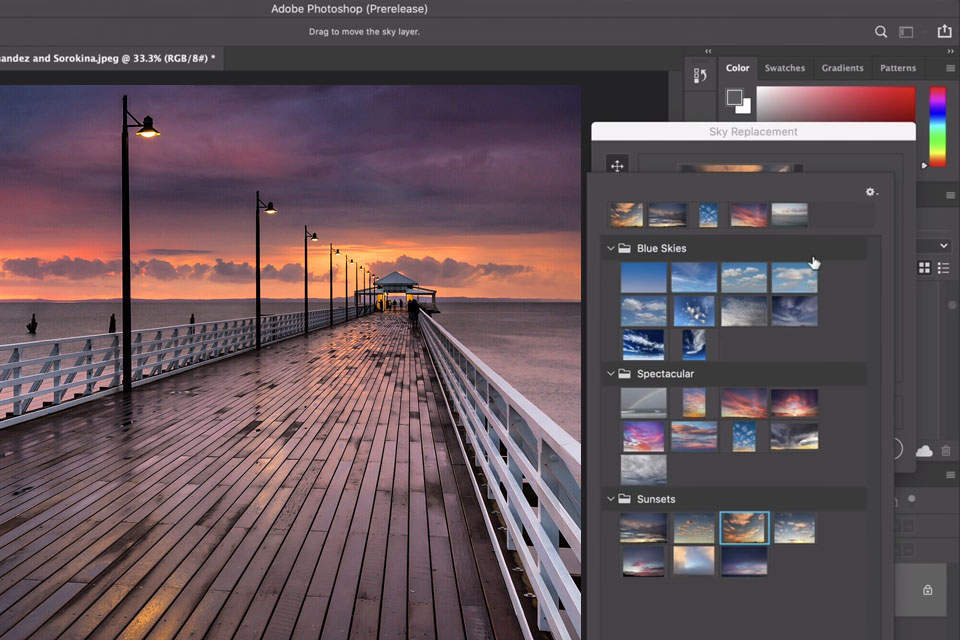Click the white background color swatch

pos(745,108)
